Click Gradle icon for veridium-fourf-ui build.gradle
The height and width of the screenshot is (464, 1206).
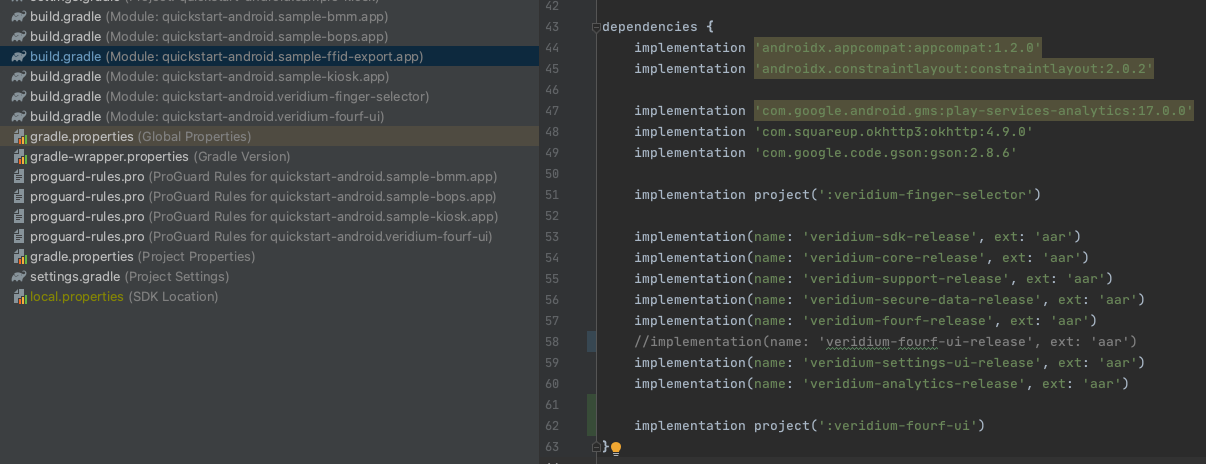pyautogui.click(x=19, y=117)
